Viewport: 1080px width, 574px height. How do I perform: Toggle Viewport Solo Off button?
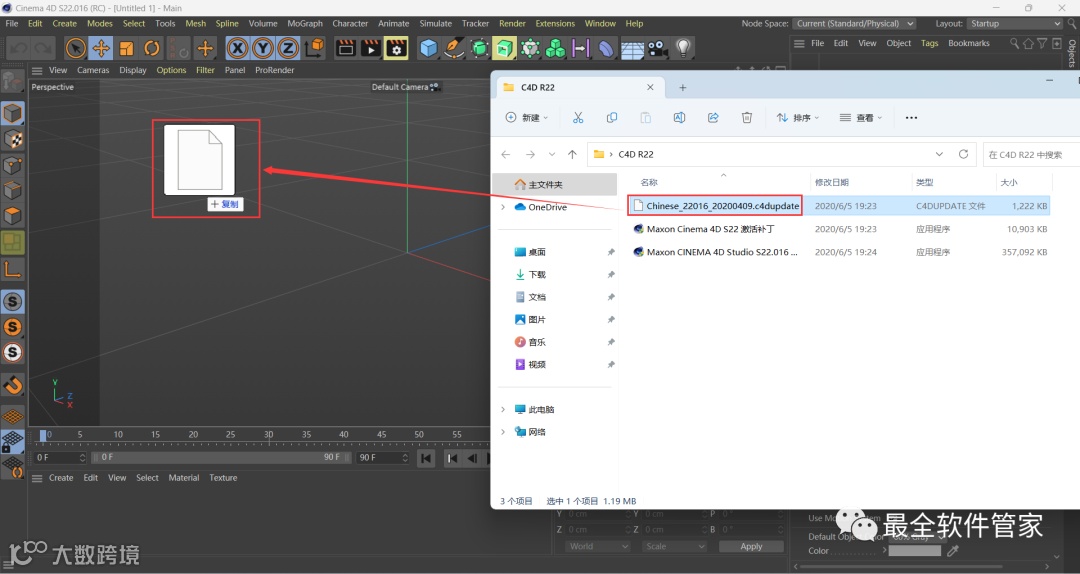(12, 302)
